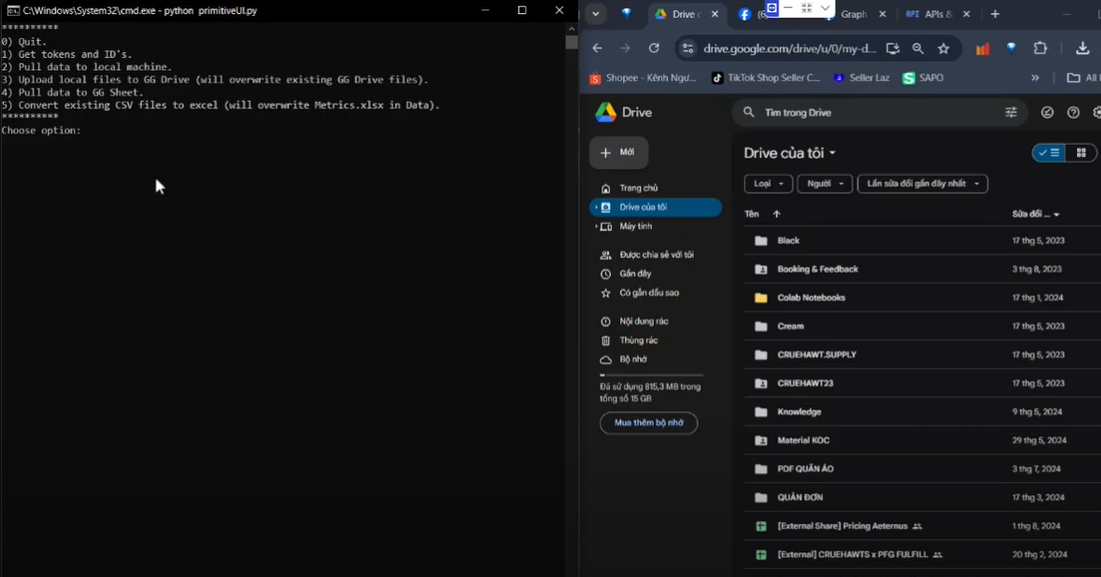Viewport: 1101px width, 577px height.
Task: Close the APIs browser tab
Action: click(x=966, y=14)
